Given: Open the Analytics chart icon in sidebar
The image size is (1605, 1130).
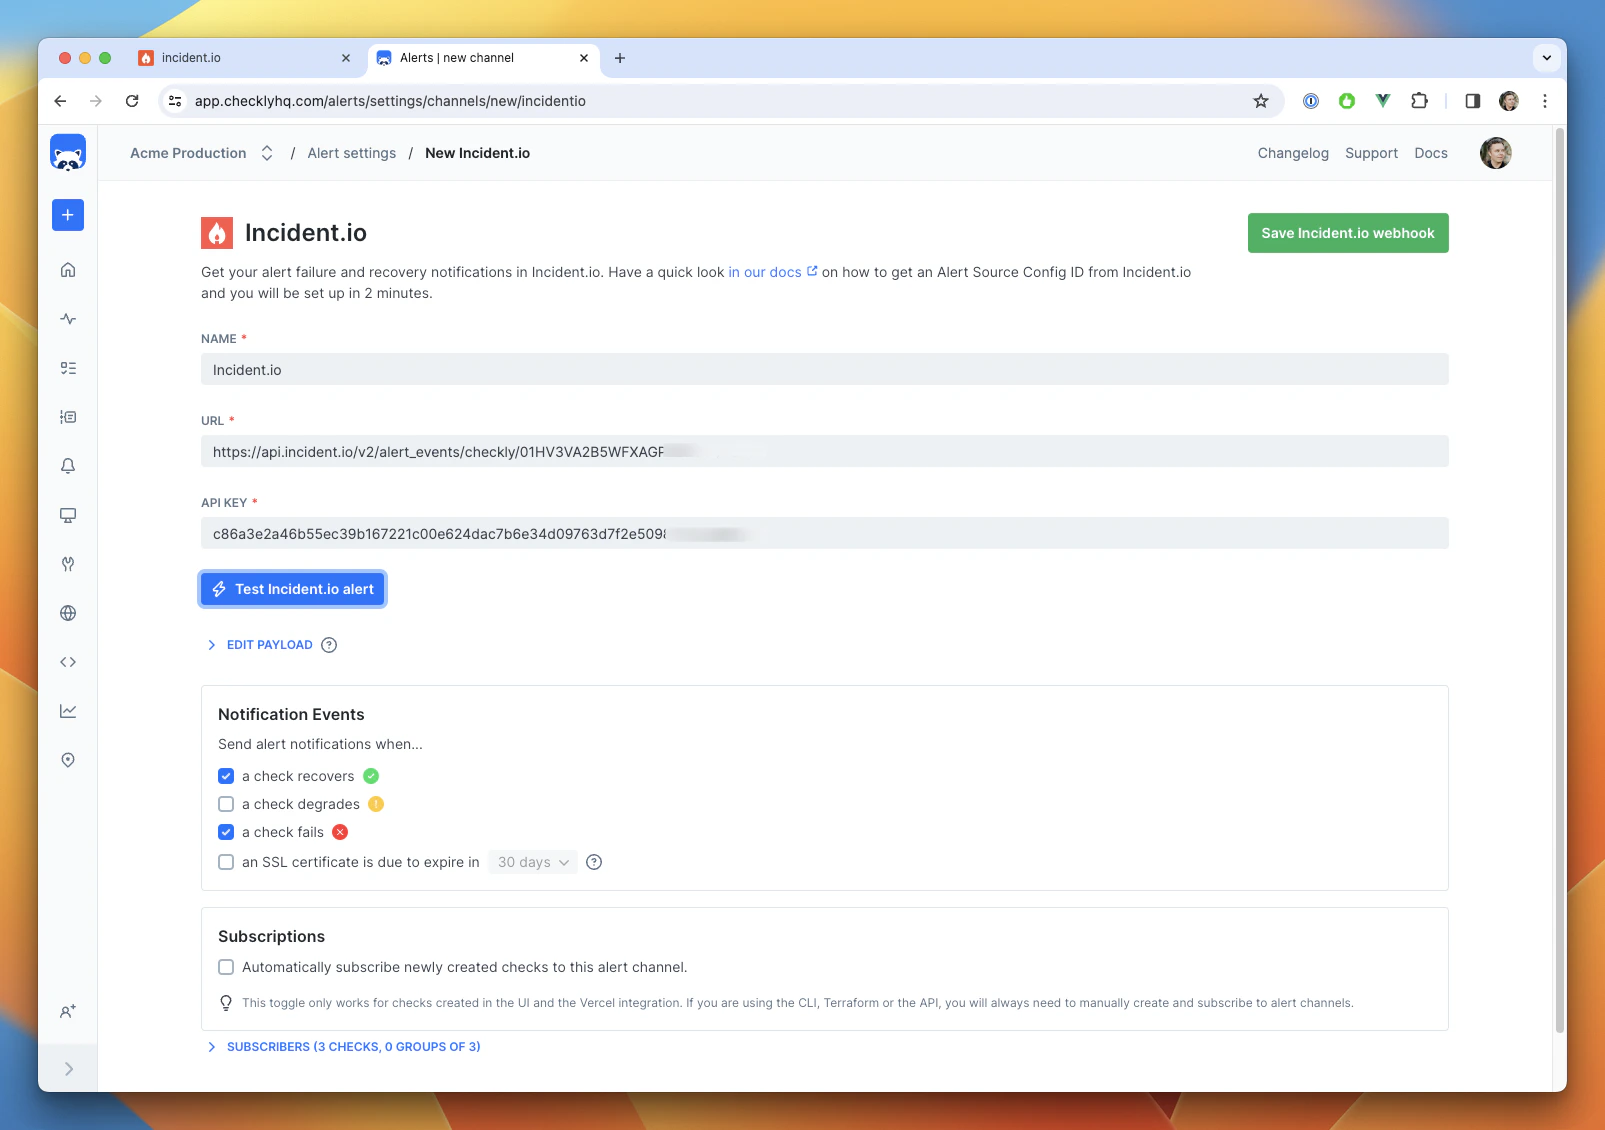Looking at the screenshot, I should point(67,710).
